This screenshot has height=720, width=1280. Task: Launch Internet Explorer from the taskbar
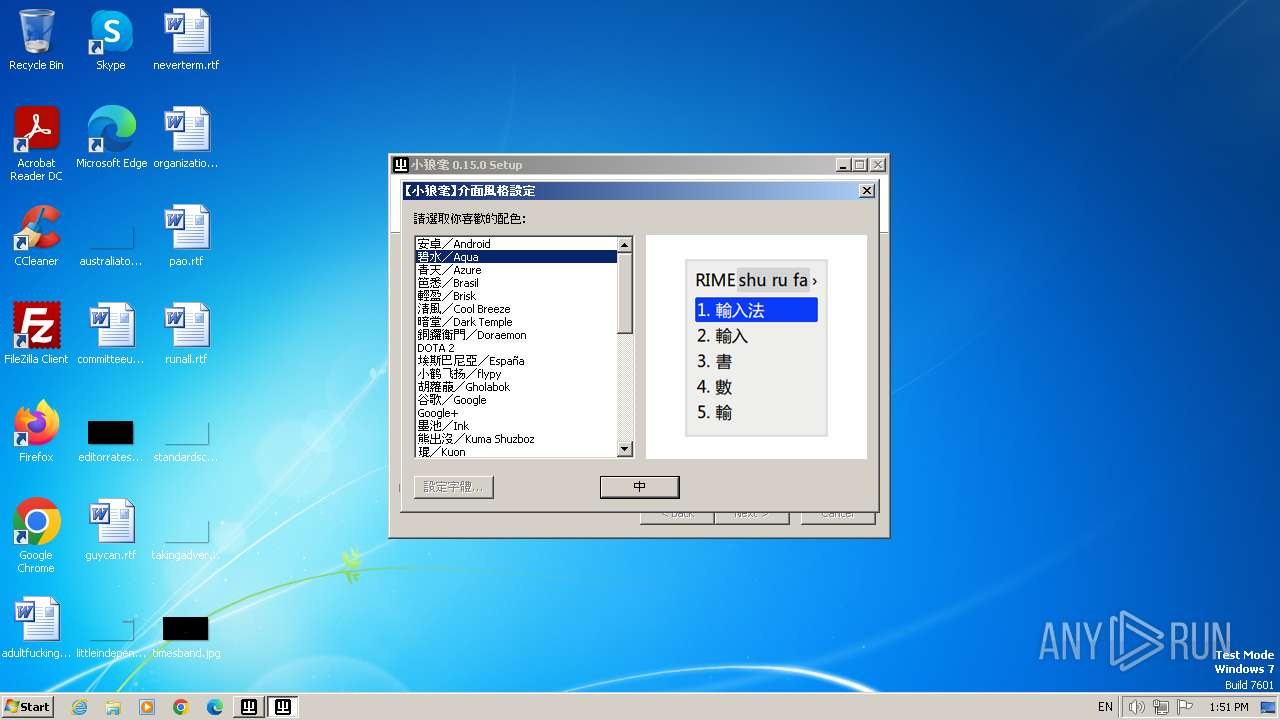tap(79, 707)
